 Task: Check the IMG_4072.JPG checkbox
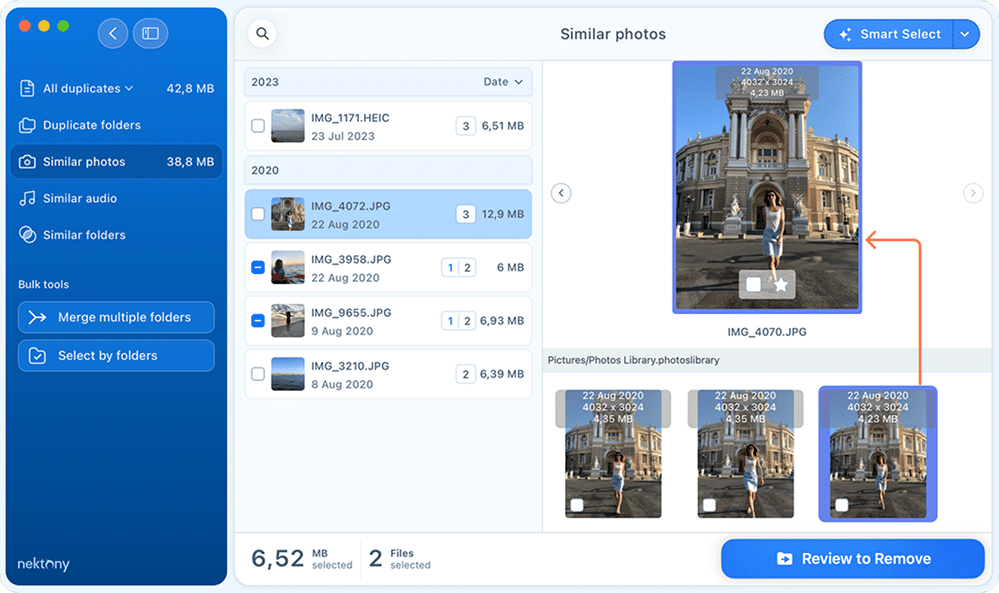257,214
